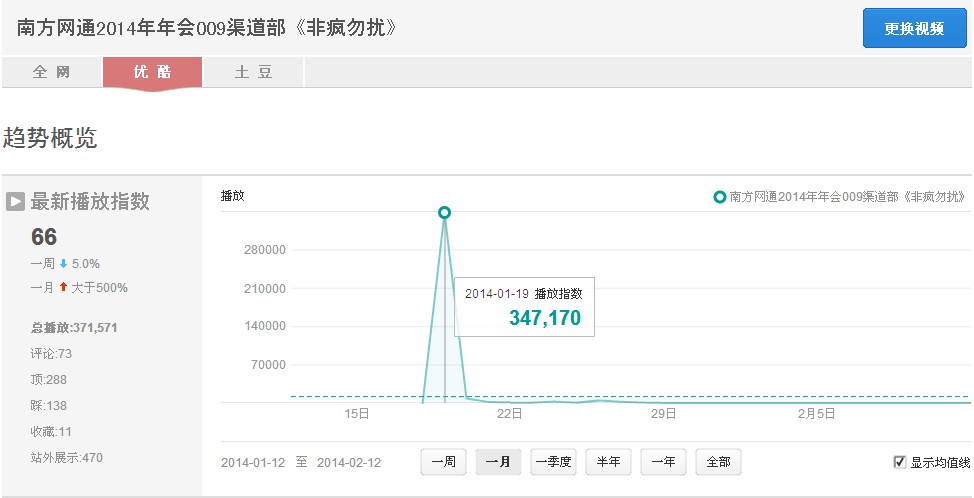
Task: Open the 土豆 tab
Action: [x=253, y=72]
